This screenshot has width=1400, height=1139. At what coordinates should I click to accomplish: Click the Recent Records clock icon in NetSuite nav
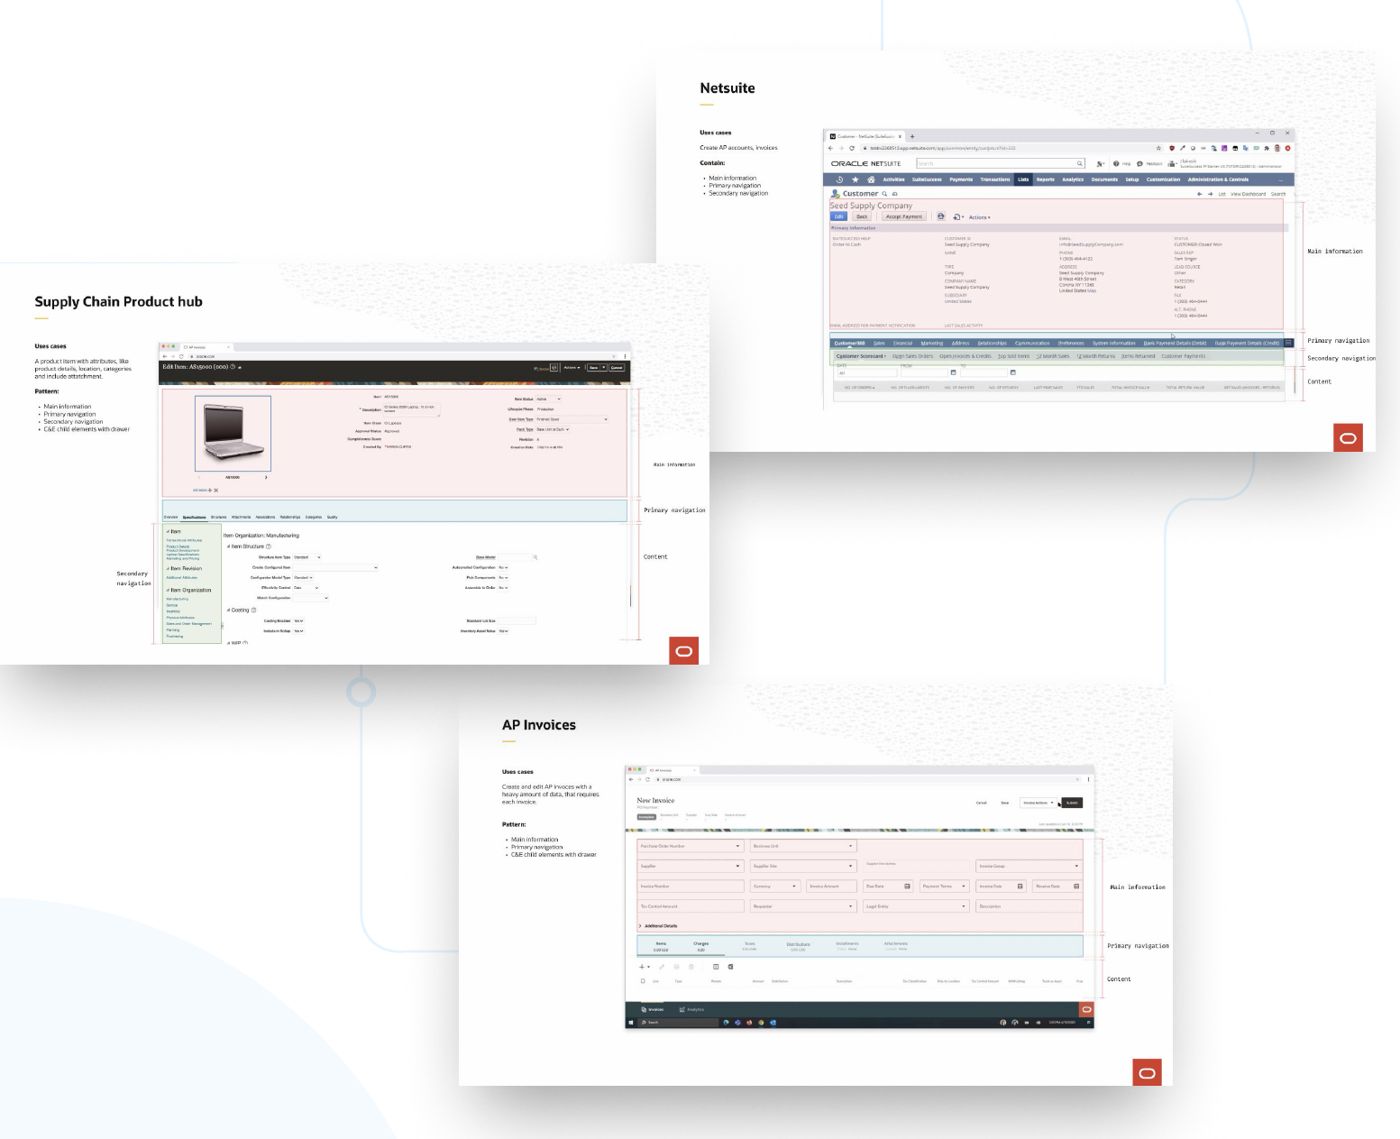[x=839, y=180]
